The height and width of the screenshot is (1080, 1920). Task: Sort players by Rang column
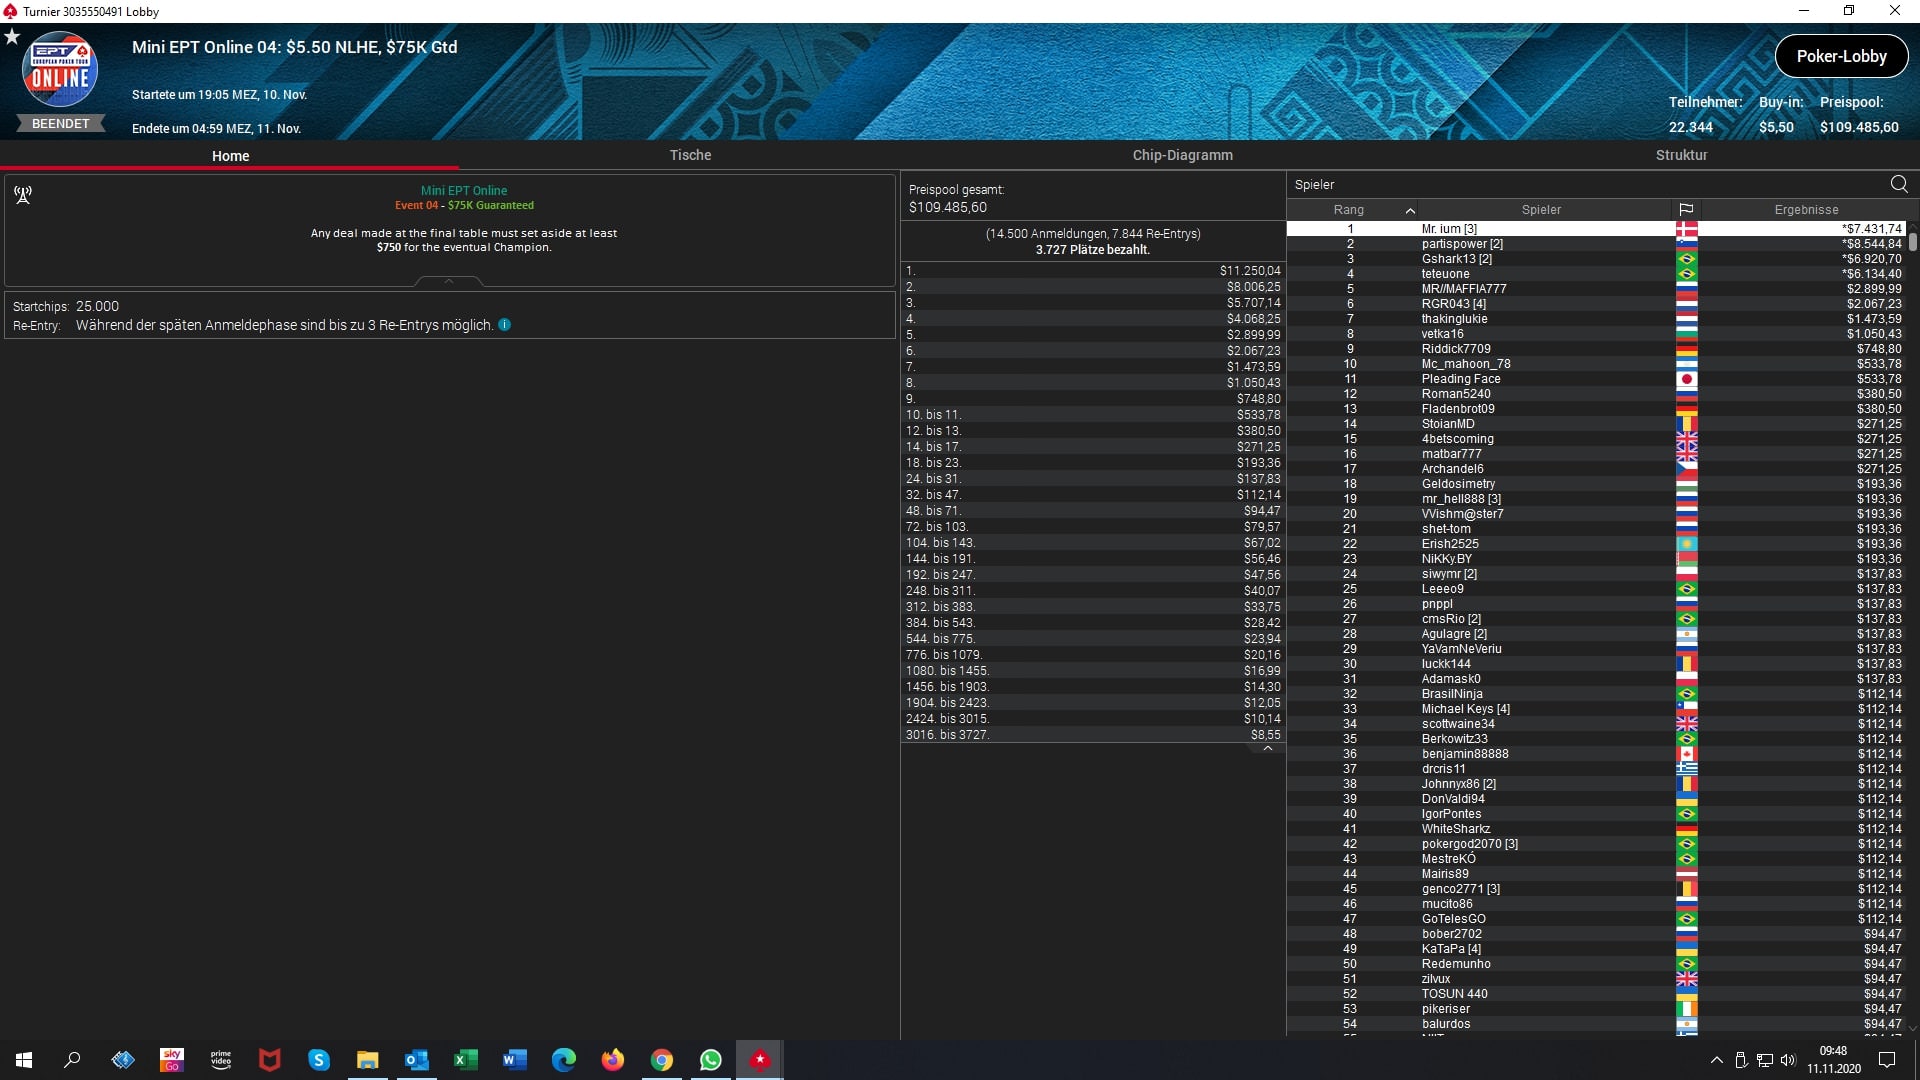(x=1349, y=210)
